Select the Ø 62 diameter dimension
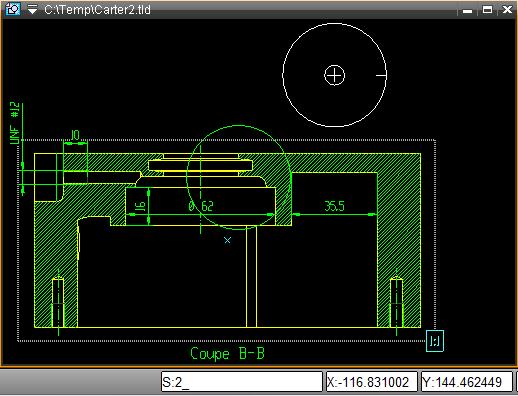The width and height of the screenshot is (518, 396). click(201, 207)
